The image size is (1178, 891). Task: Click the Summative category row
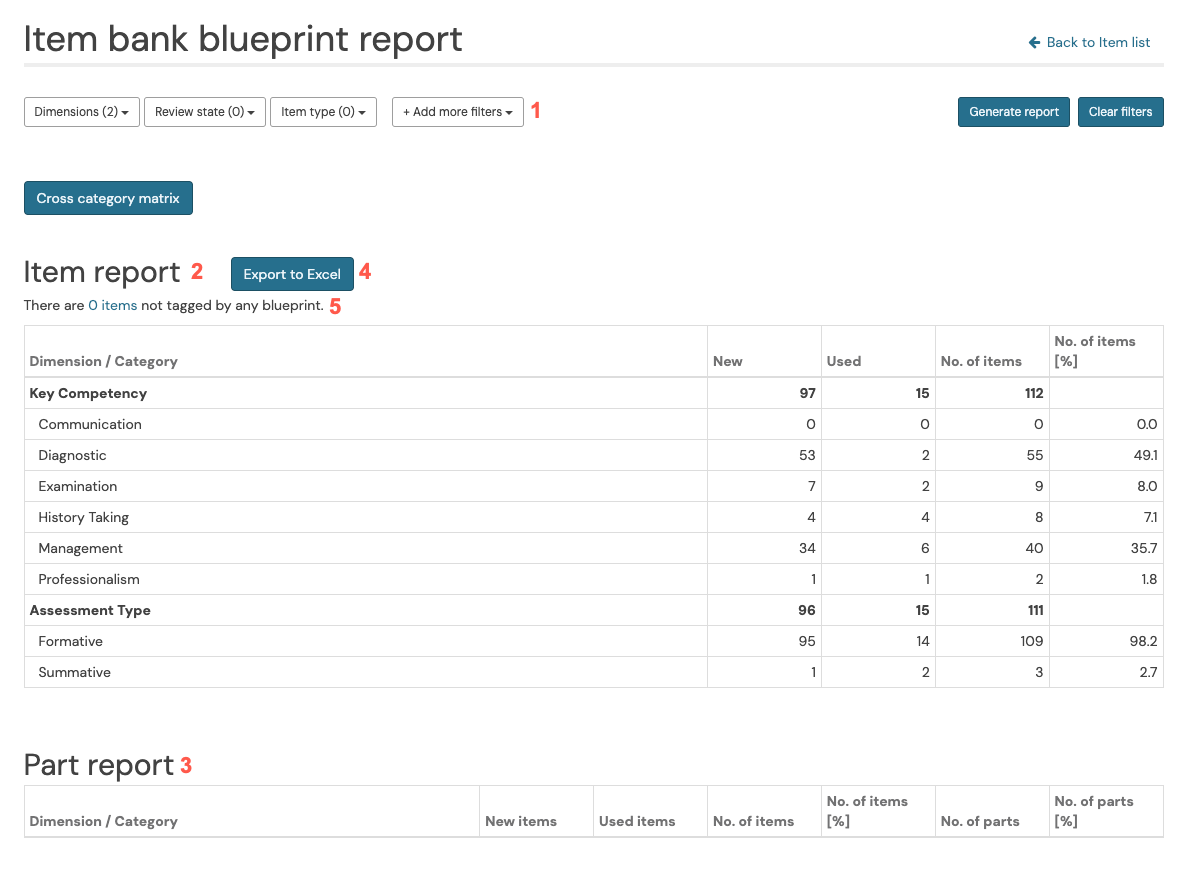[x=72, y=672]
